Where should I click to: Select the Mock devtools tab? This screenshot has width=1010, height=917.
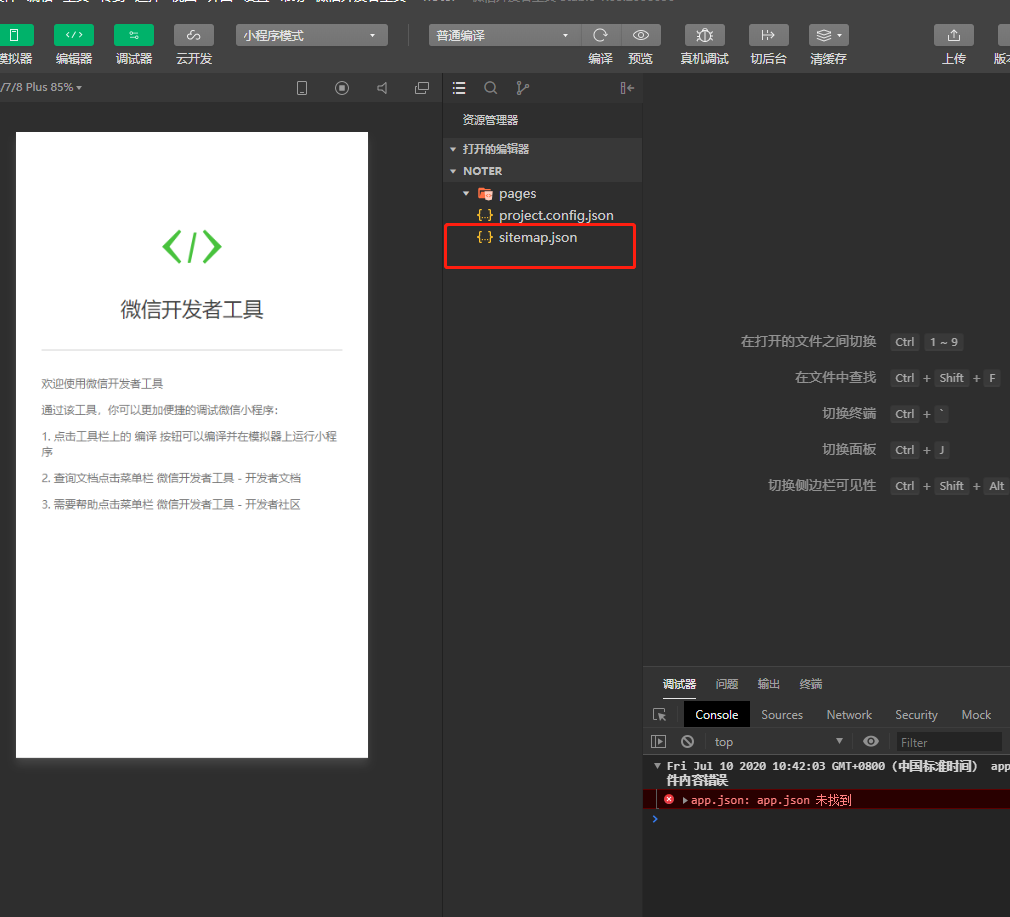click(976, 714)
